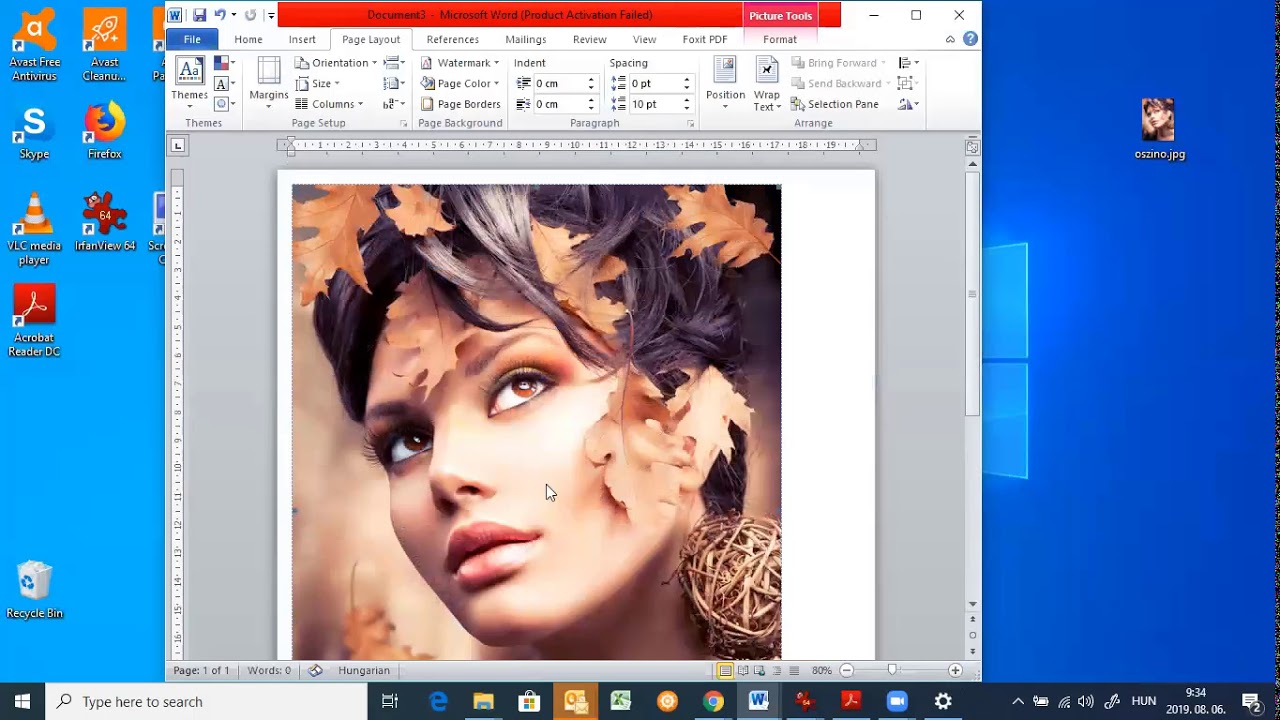The height and width of the screenshot is (720, 1280).
Task: Open Hyphenation options
Action: 394,104
